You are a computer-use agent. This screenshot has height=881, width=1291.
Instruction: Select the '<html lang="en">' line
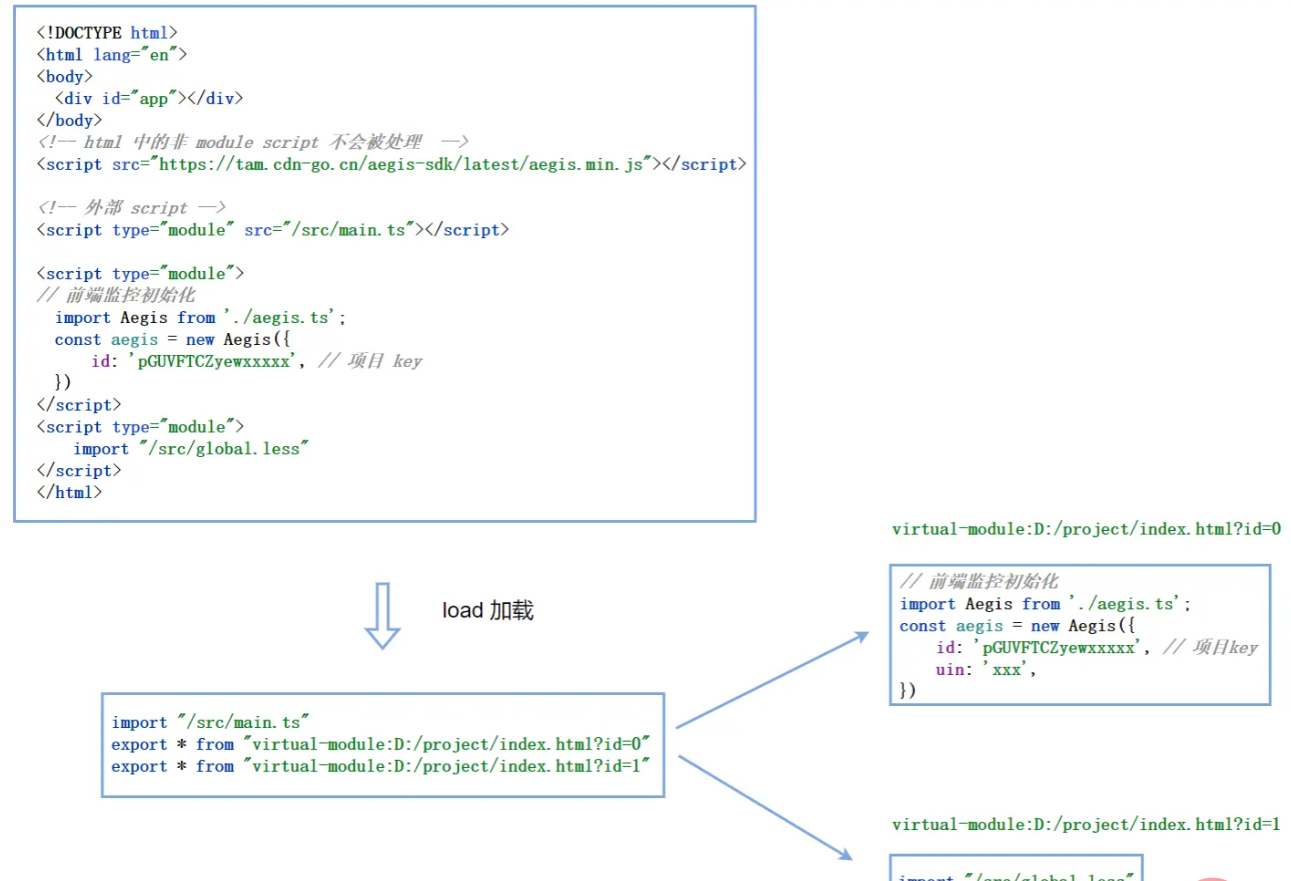(x=111, y=55)
